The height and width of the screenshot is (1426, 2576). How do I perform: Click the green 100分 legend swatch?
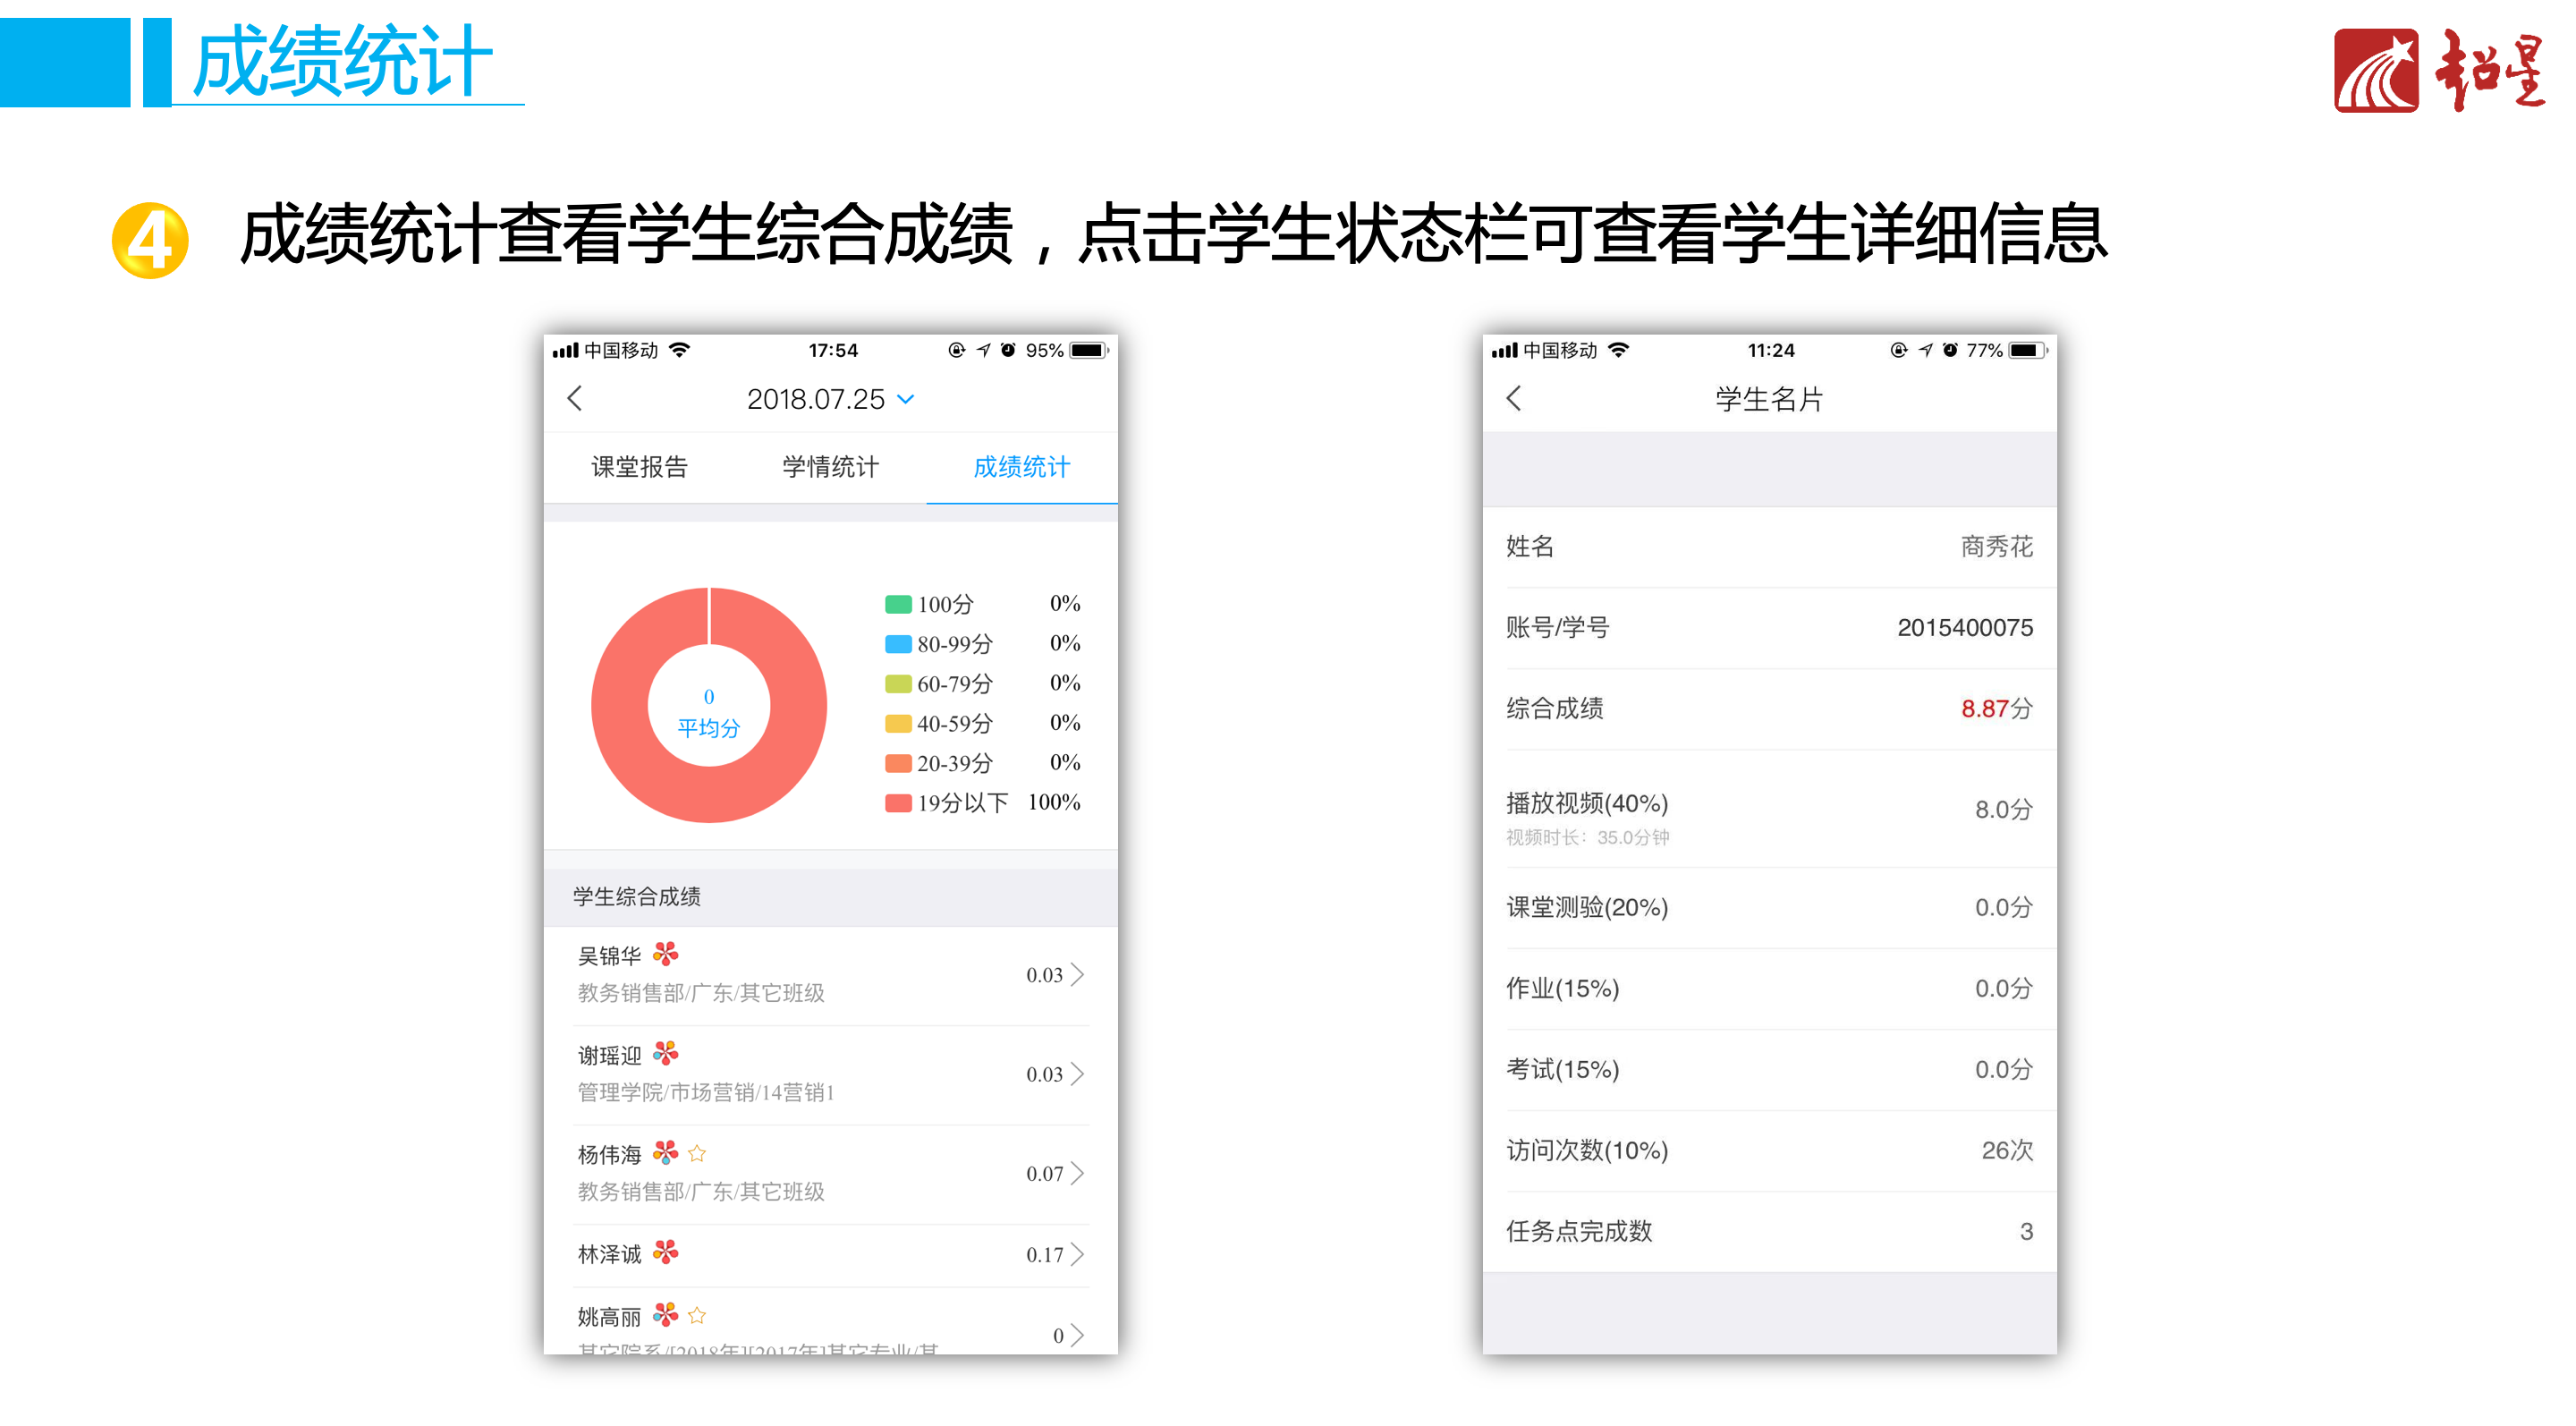point(897,604)
